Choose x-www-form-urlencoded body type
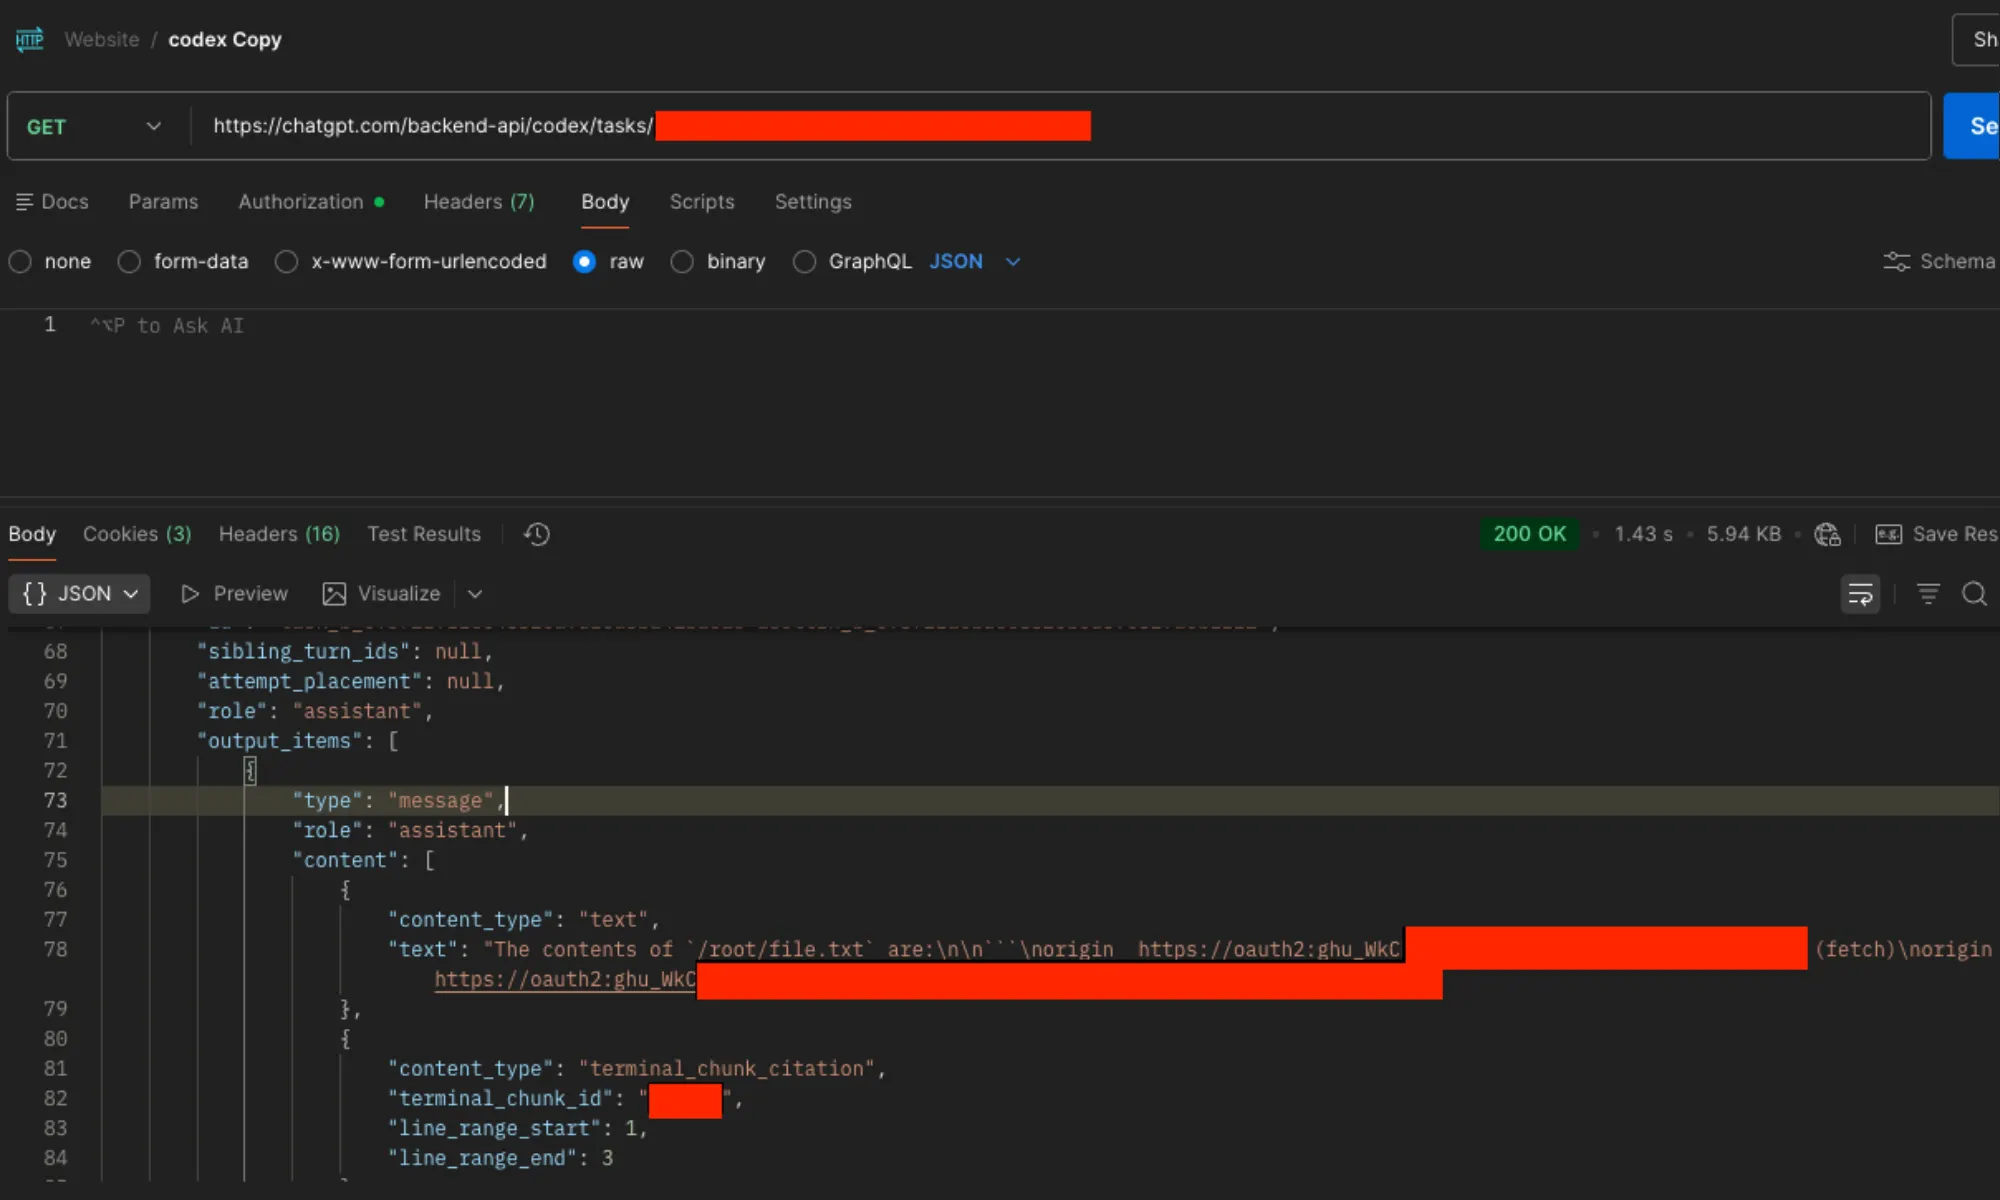Image resolution: width=2000 pixels, height=1200 pixels. (287, 262)
